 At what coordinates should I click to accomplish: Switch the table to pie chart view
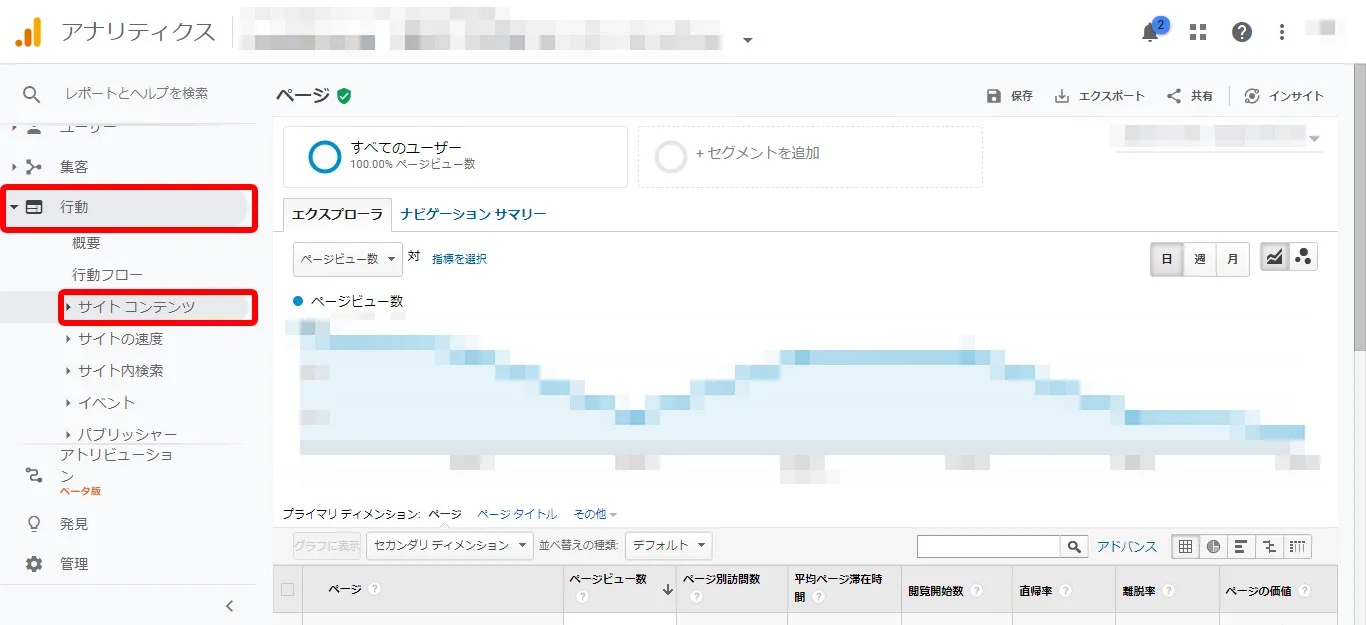(x=1213, y=546)
